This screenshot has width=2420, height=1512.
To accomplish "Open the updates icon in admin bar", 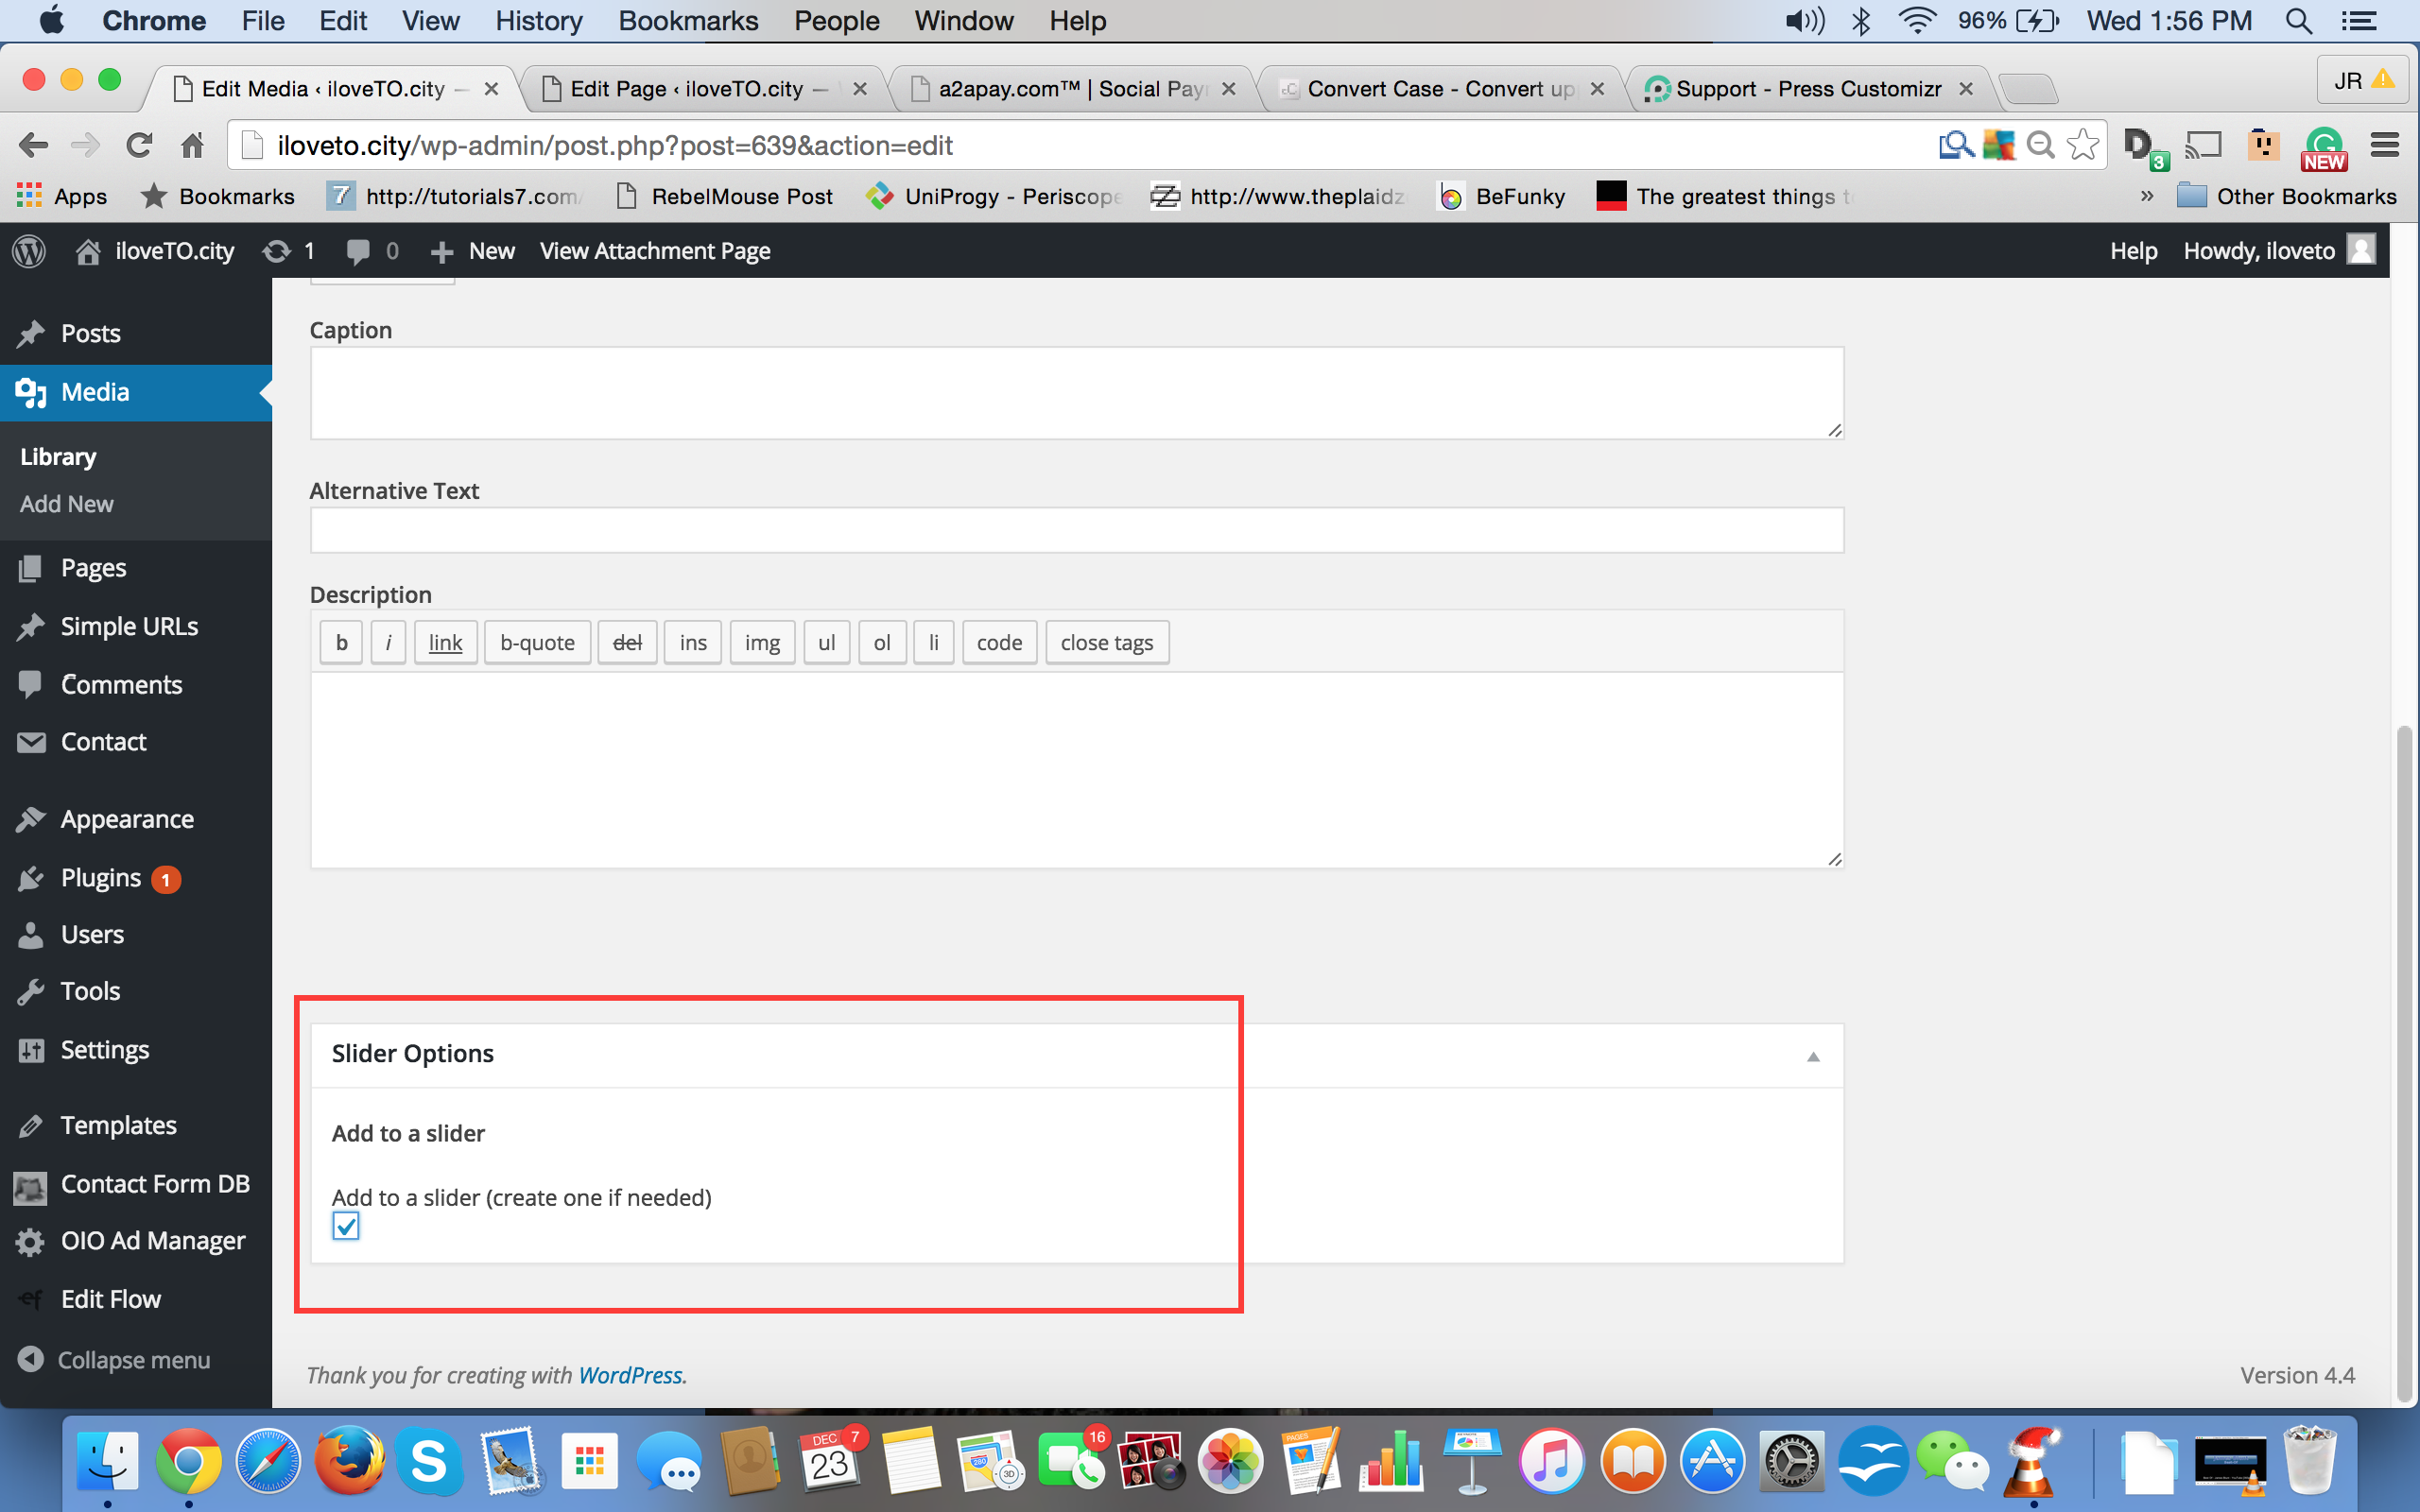I will tap(277, 251).
